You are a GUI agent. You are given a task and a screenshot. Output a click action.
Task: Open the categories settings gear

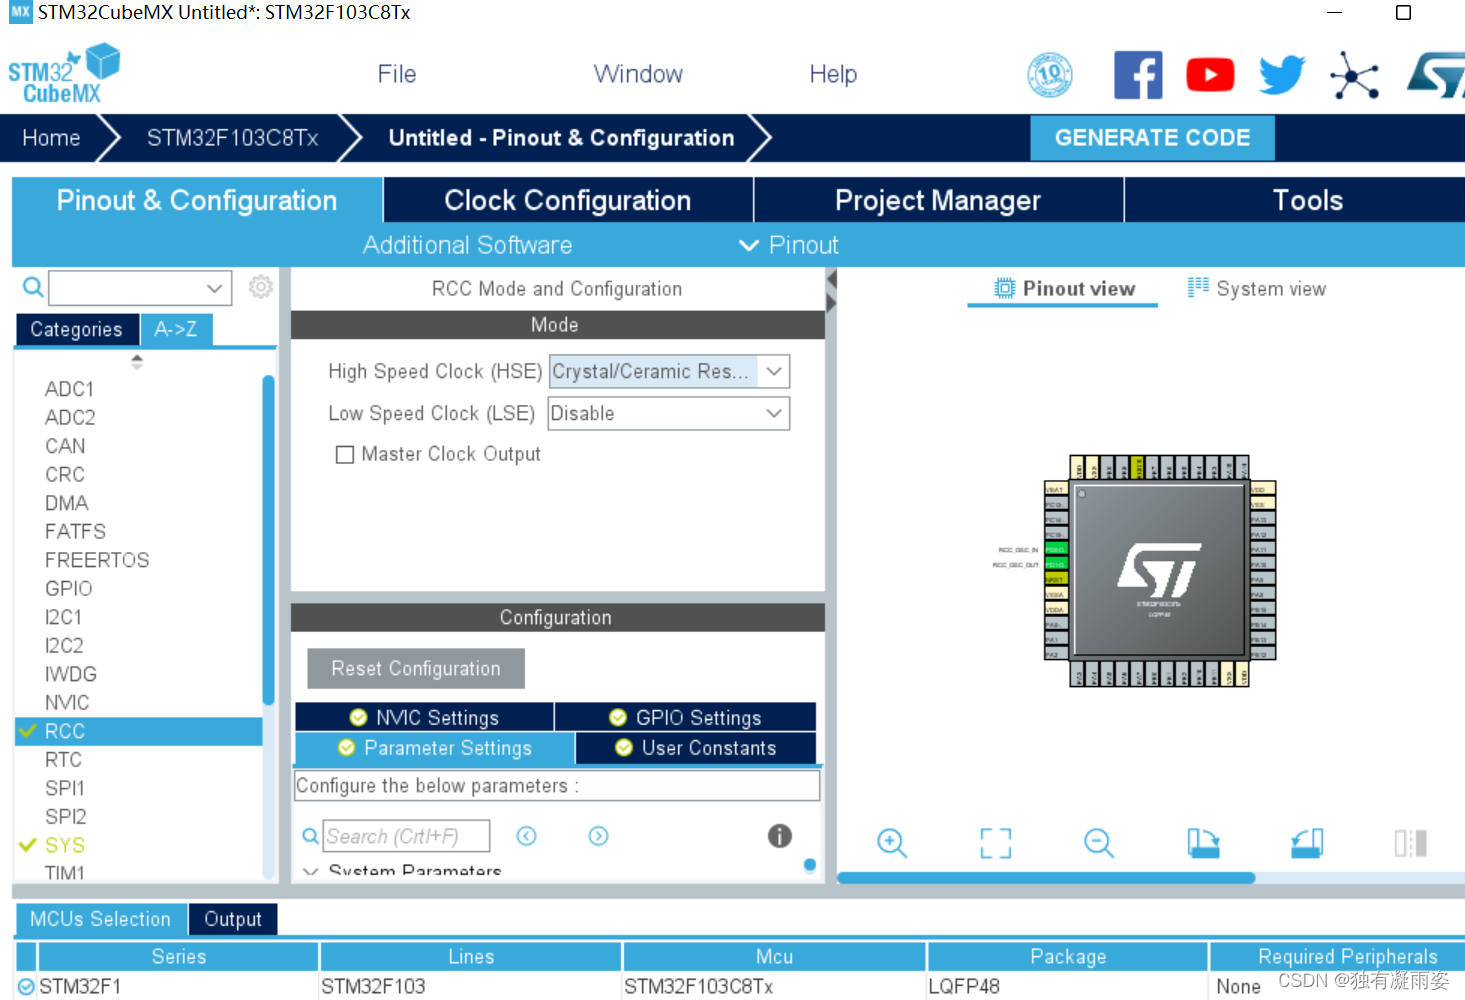(x=261, y=287)
